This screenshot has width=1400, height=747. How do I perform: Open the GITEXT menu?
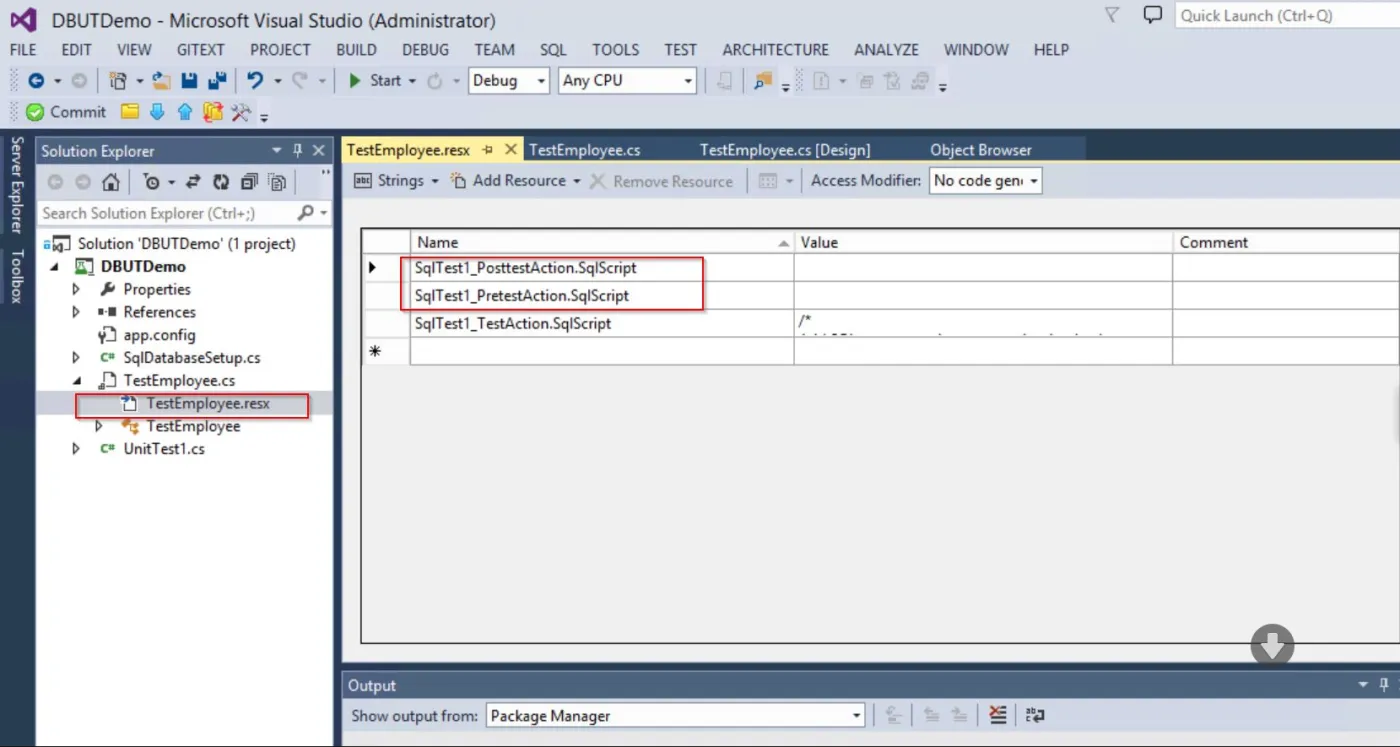[x=200, y=50]
